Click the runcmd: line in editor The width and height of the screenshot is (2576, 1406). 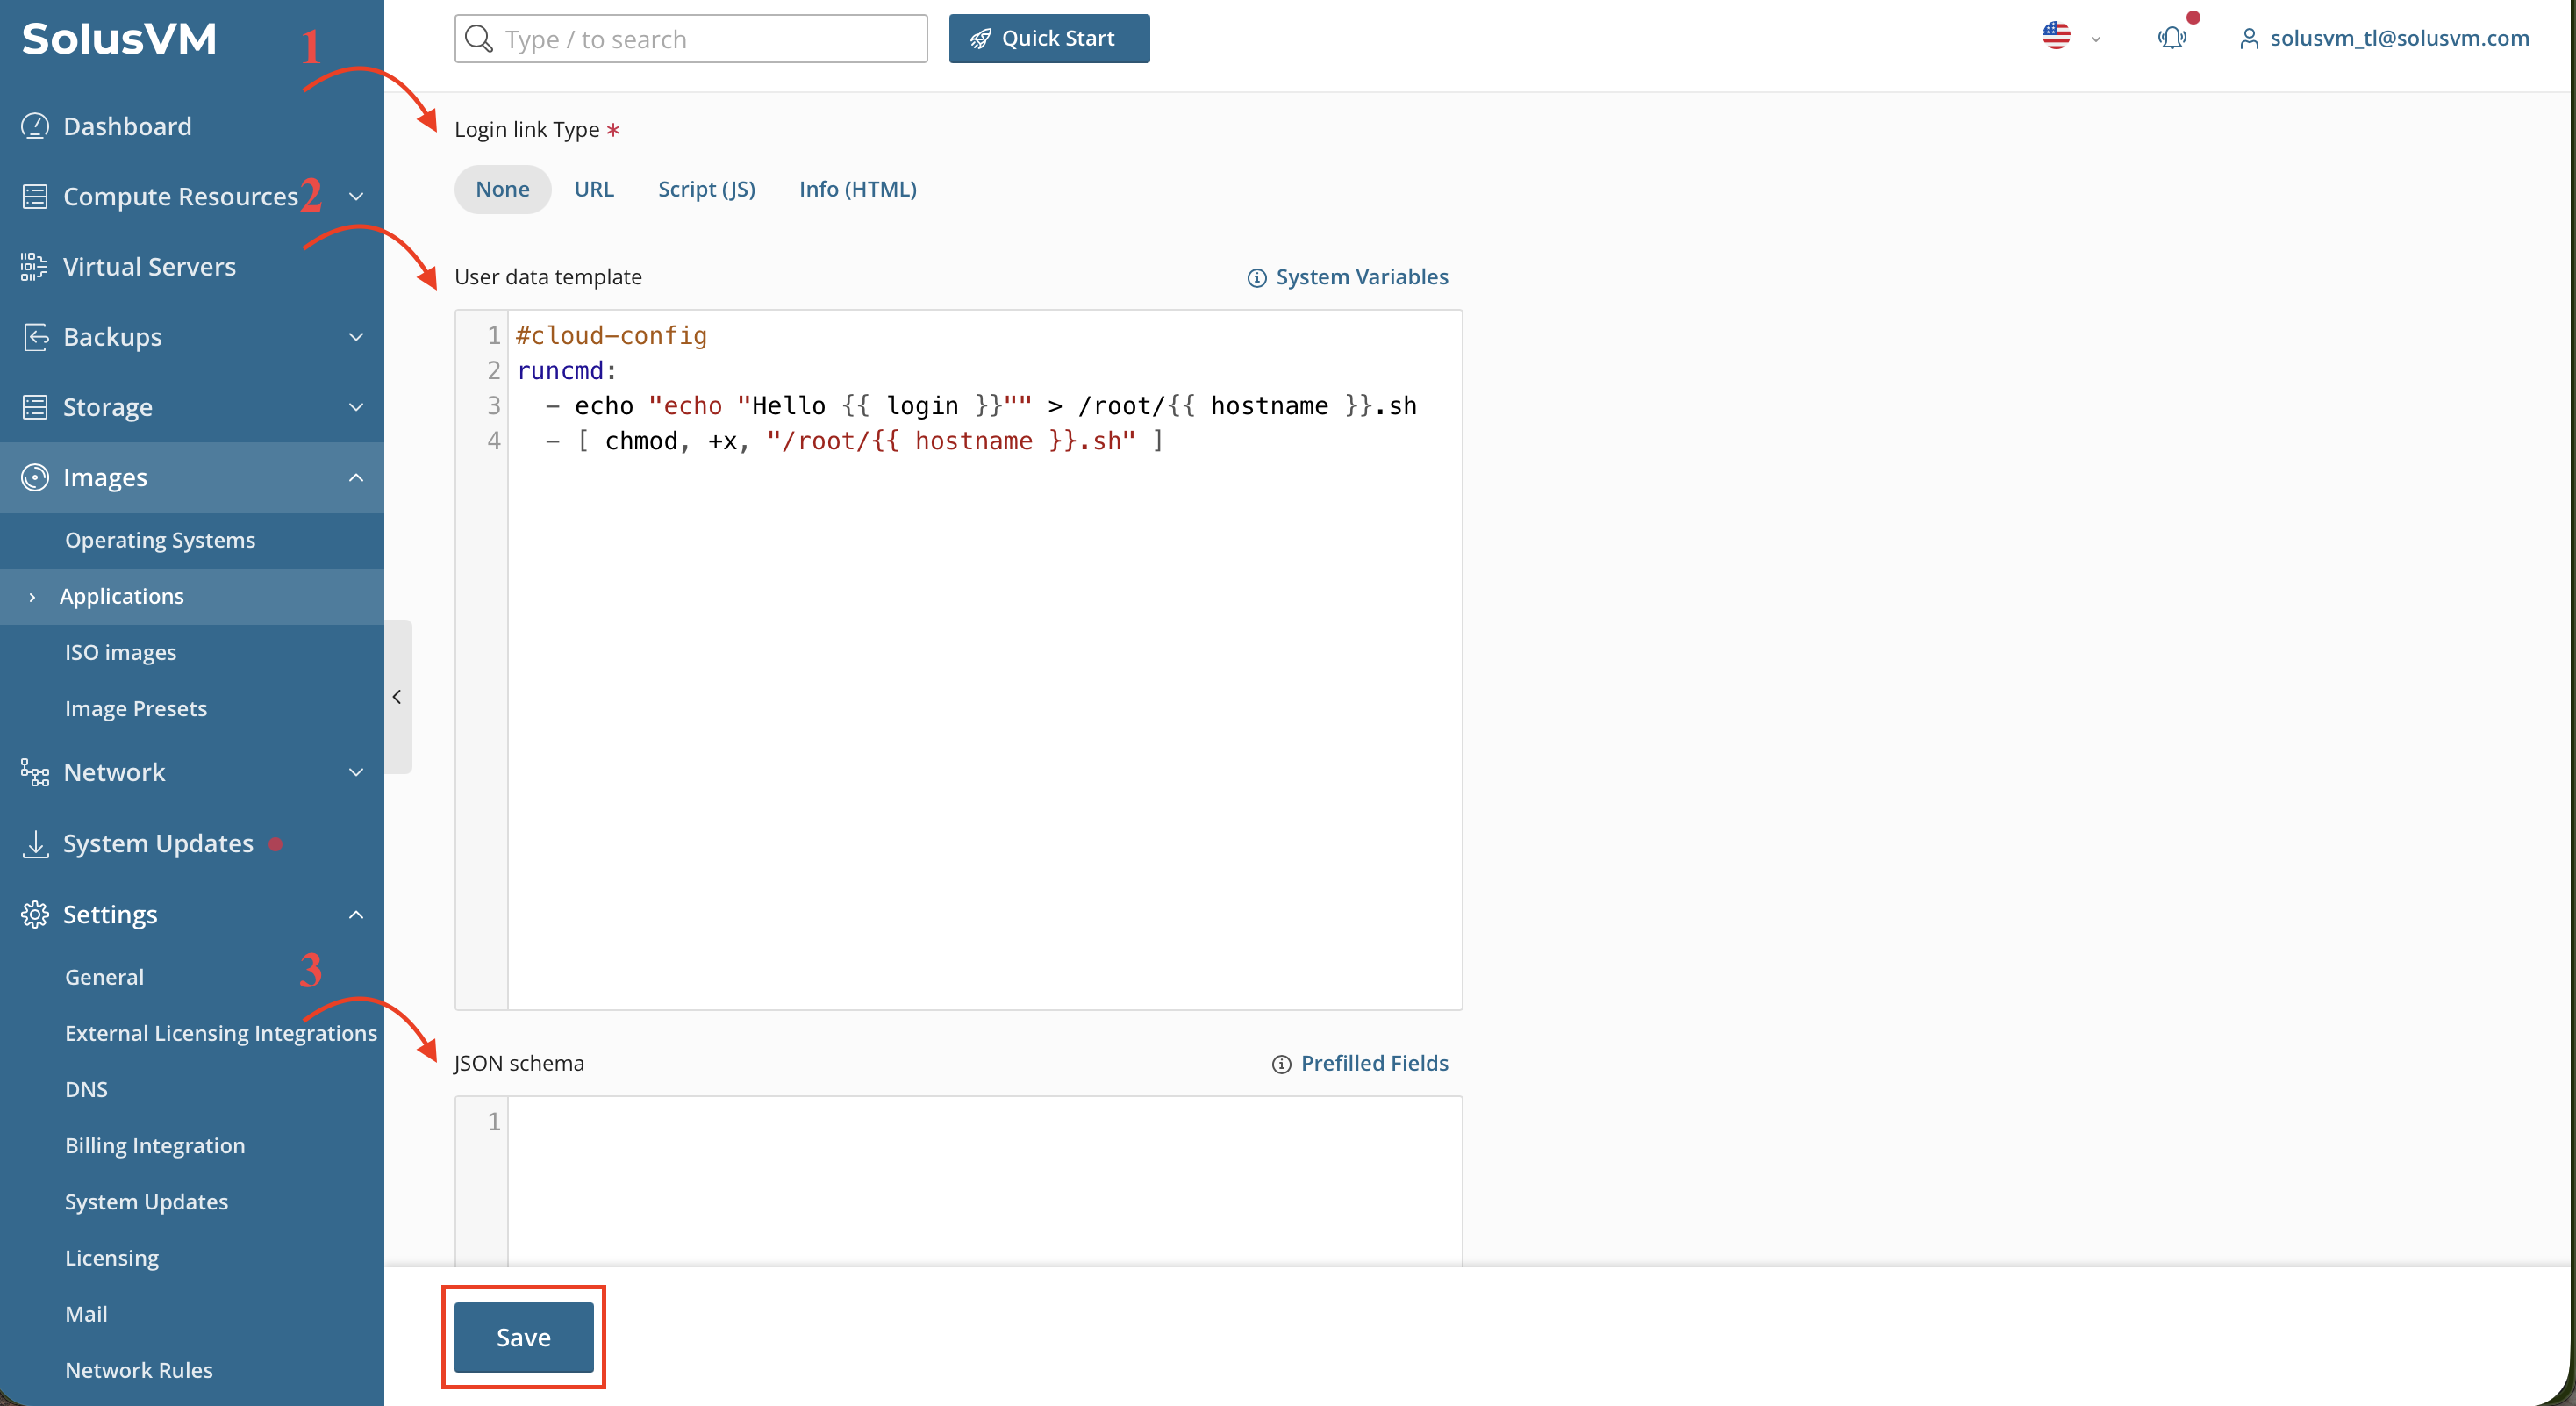coord(566,371)
